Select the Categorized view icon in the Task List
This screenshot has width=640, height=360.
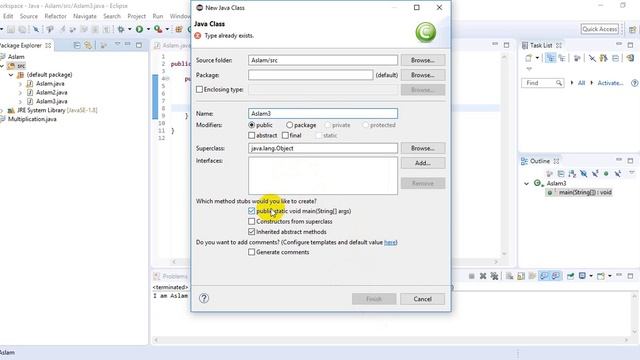[x=550, y=58]
